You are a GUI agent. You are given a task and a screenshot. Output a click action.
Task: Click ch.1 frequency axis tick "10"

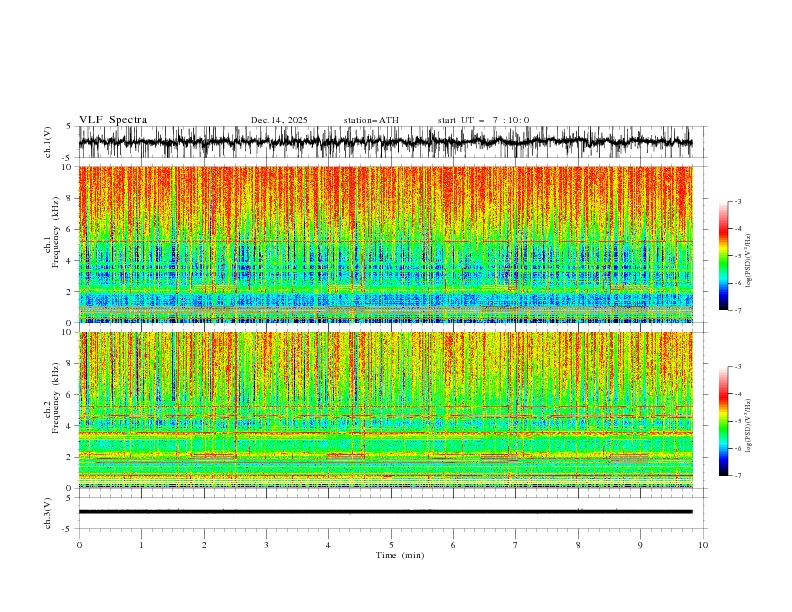(68, 167)
